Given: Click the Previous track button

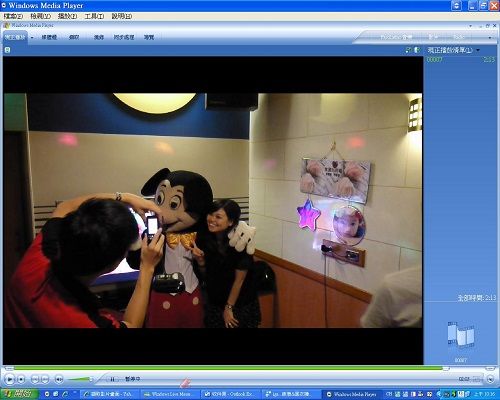Looking at the screenshot, I should coord(35,379).
